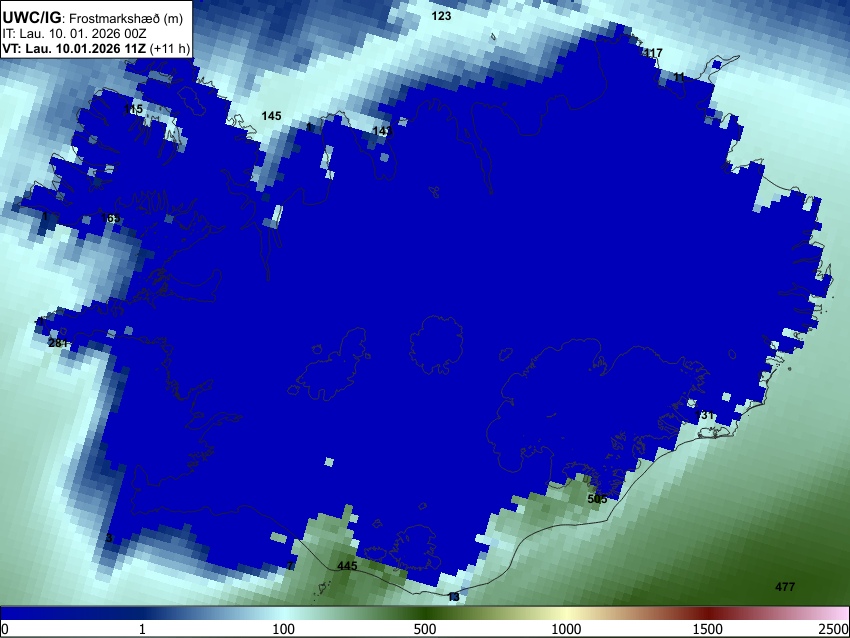Viewport: 850px width, 638px height.
Task: Click the map value '145'
Action: pyautogui.click(x=271, y=116)
